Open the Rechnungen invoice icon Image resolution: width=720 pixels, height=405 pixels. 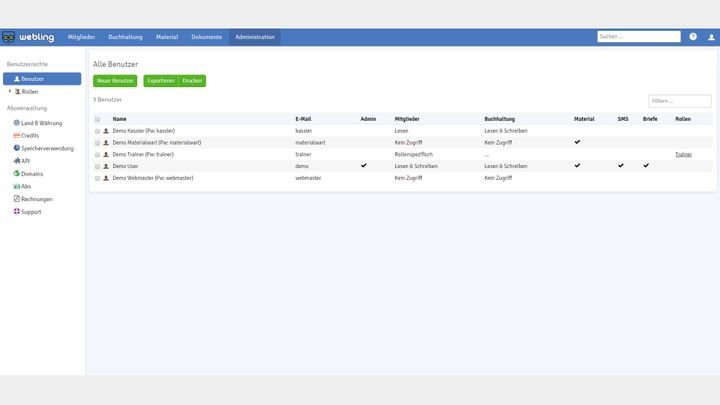click(17, 198)
